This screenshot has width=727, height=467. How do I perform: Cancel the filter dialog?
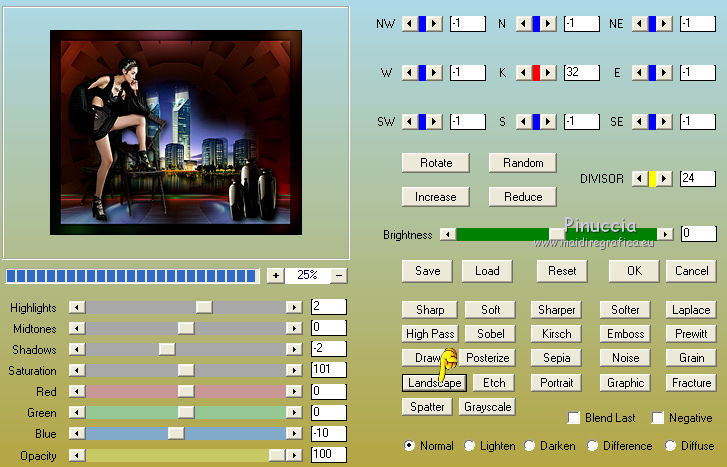click(691, 271)
